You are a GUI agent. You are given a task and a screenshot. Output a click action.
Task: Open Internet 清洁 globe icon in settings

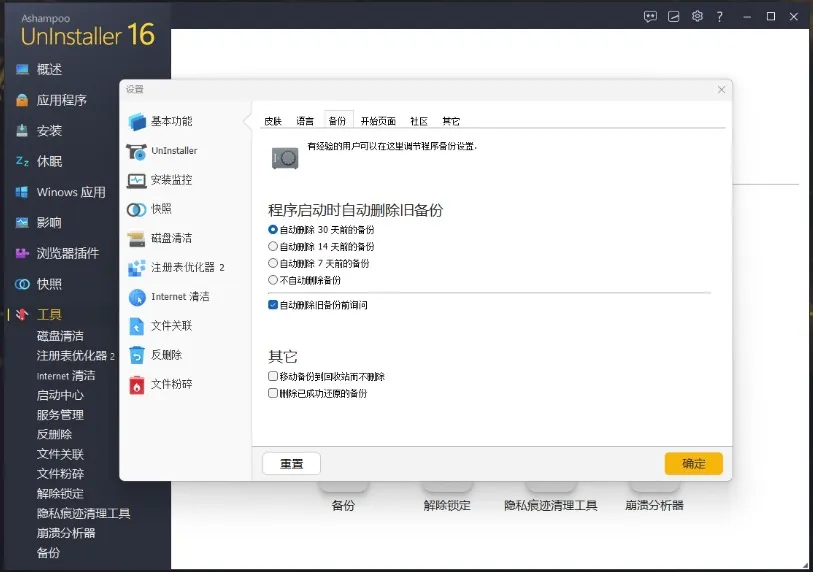click(137, 297)
